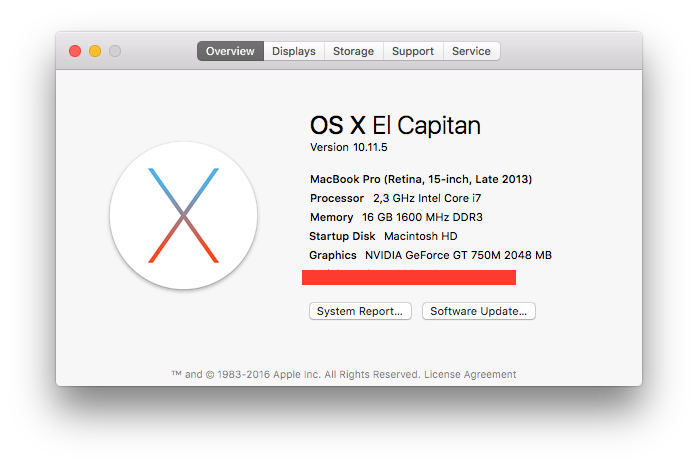
Task: Open System Report
Action: [360, 311]
